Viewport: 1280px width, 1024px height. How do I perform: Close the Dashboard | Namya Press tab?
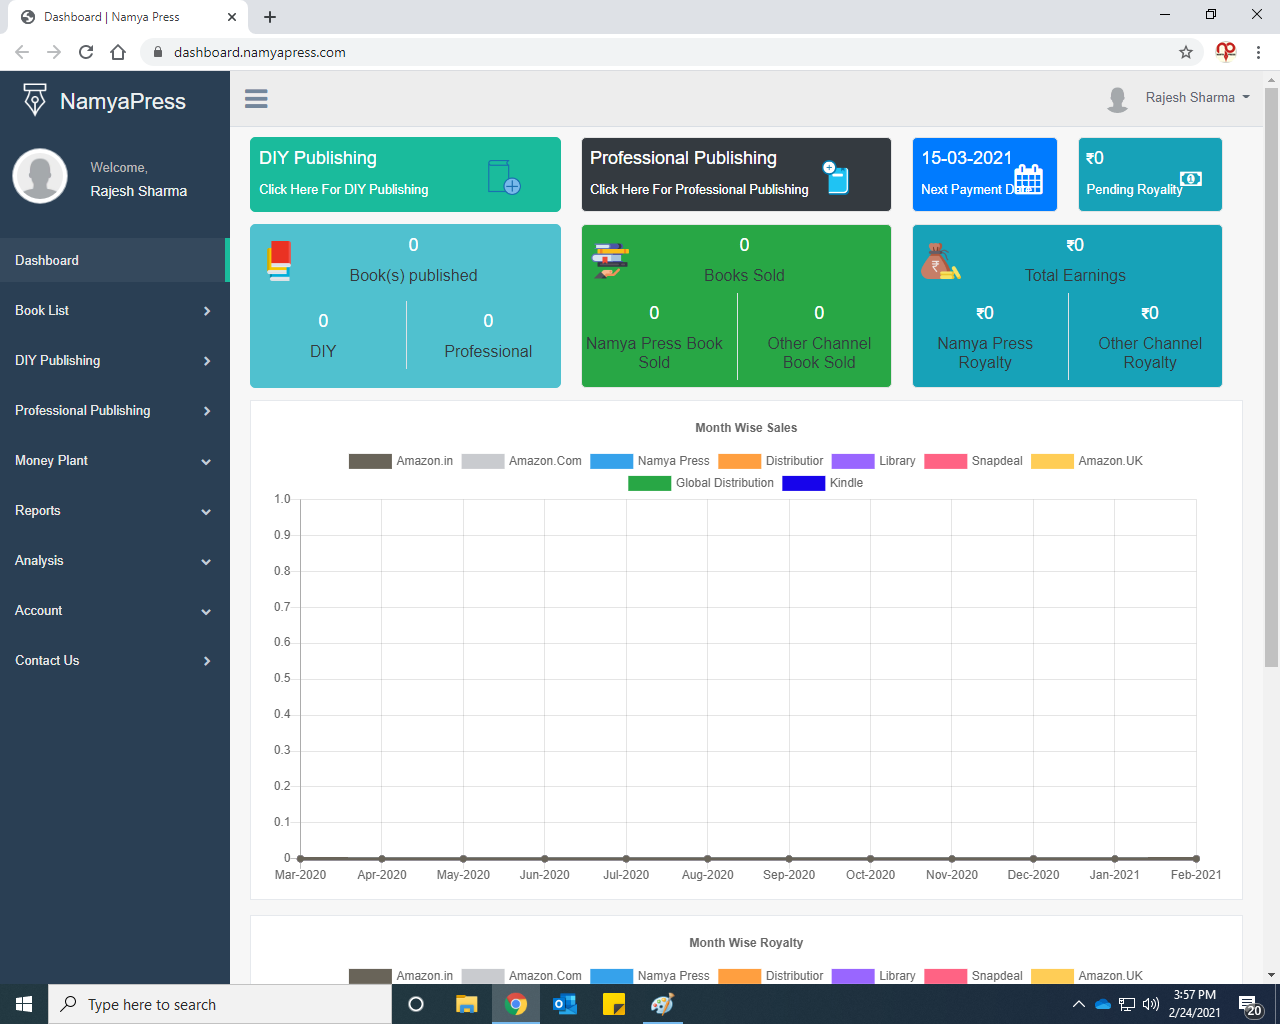click(232, 17)
